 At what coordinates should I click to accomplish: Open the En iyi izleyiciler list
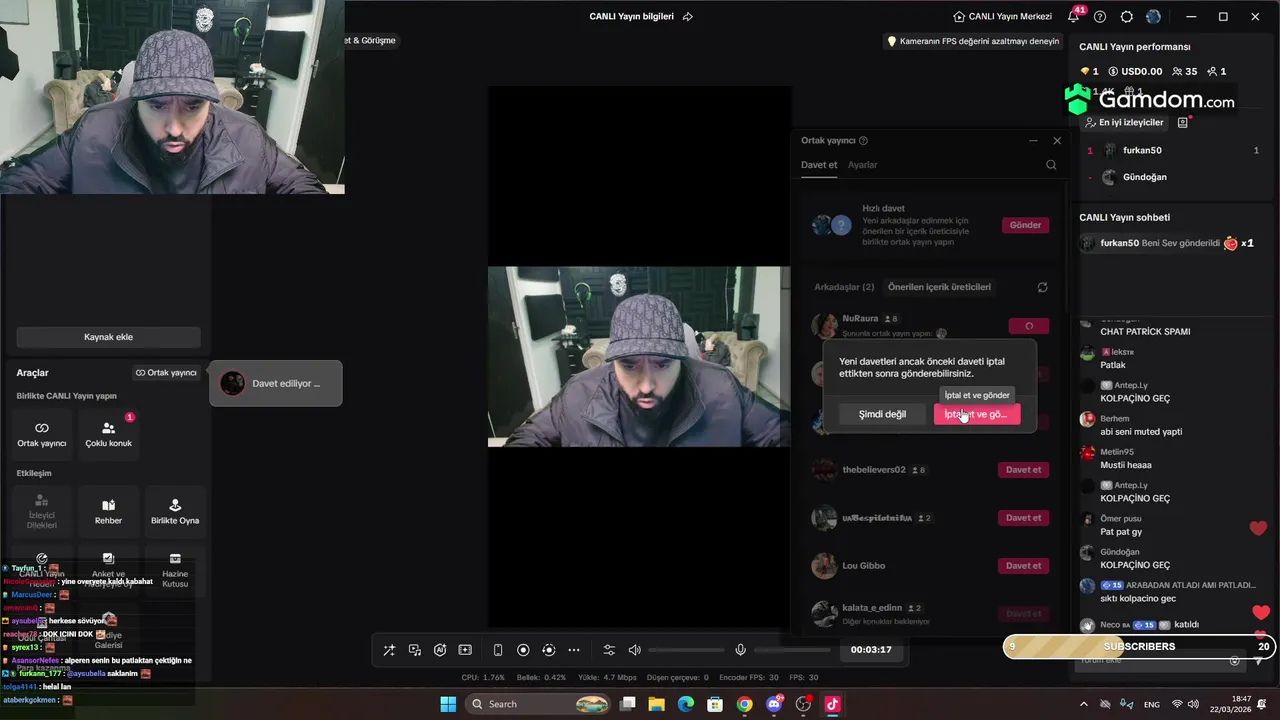[x=1124, y=122]
